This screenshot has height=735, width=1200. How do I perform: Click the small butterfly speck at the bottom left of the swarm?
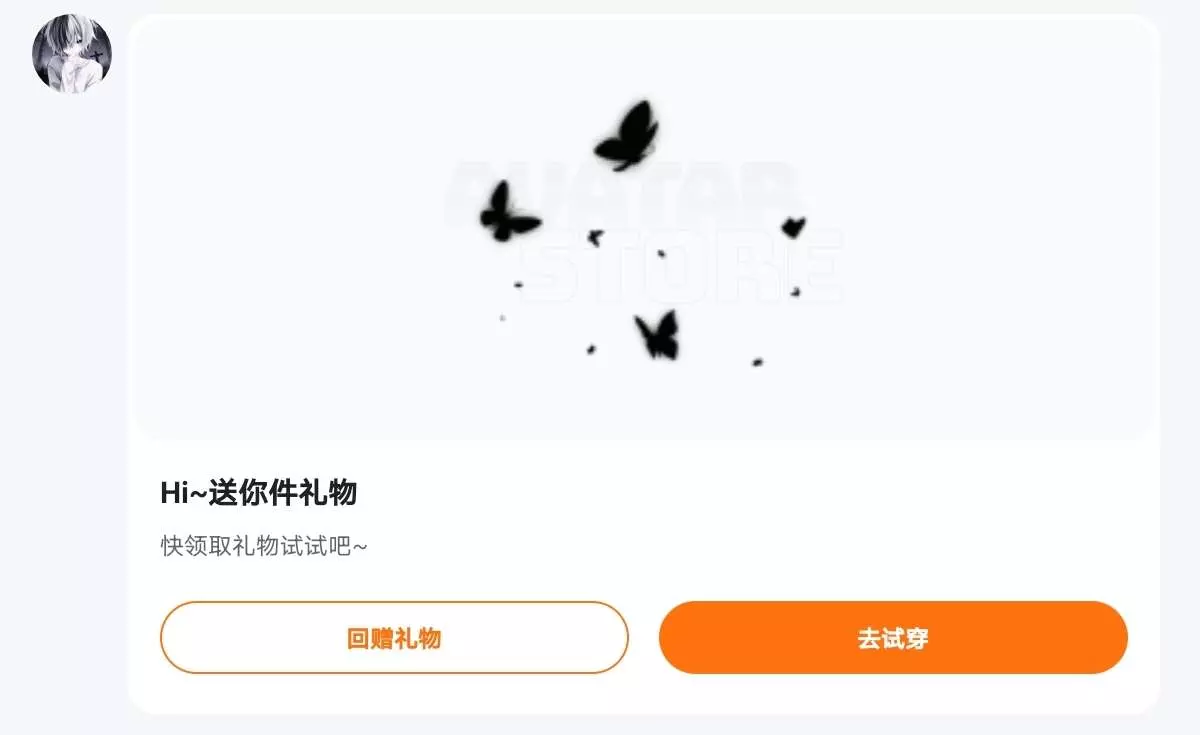591,350
